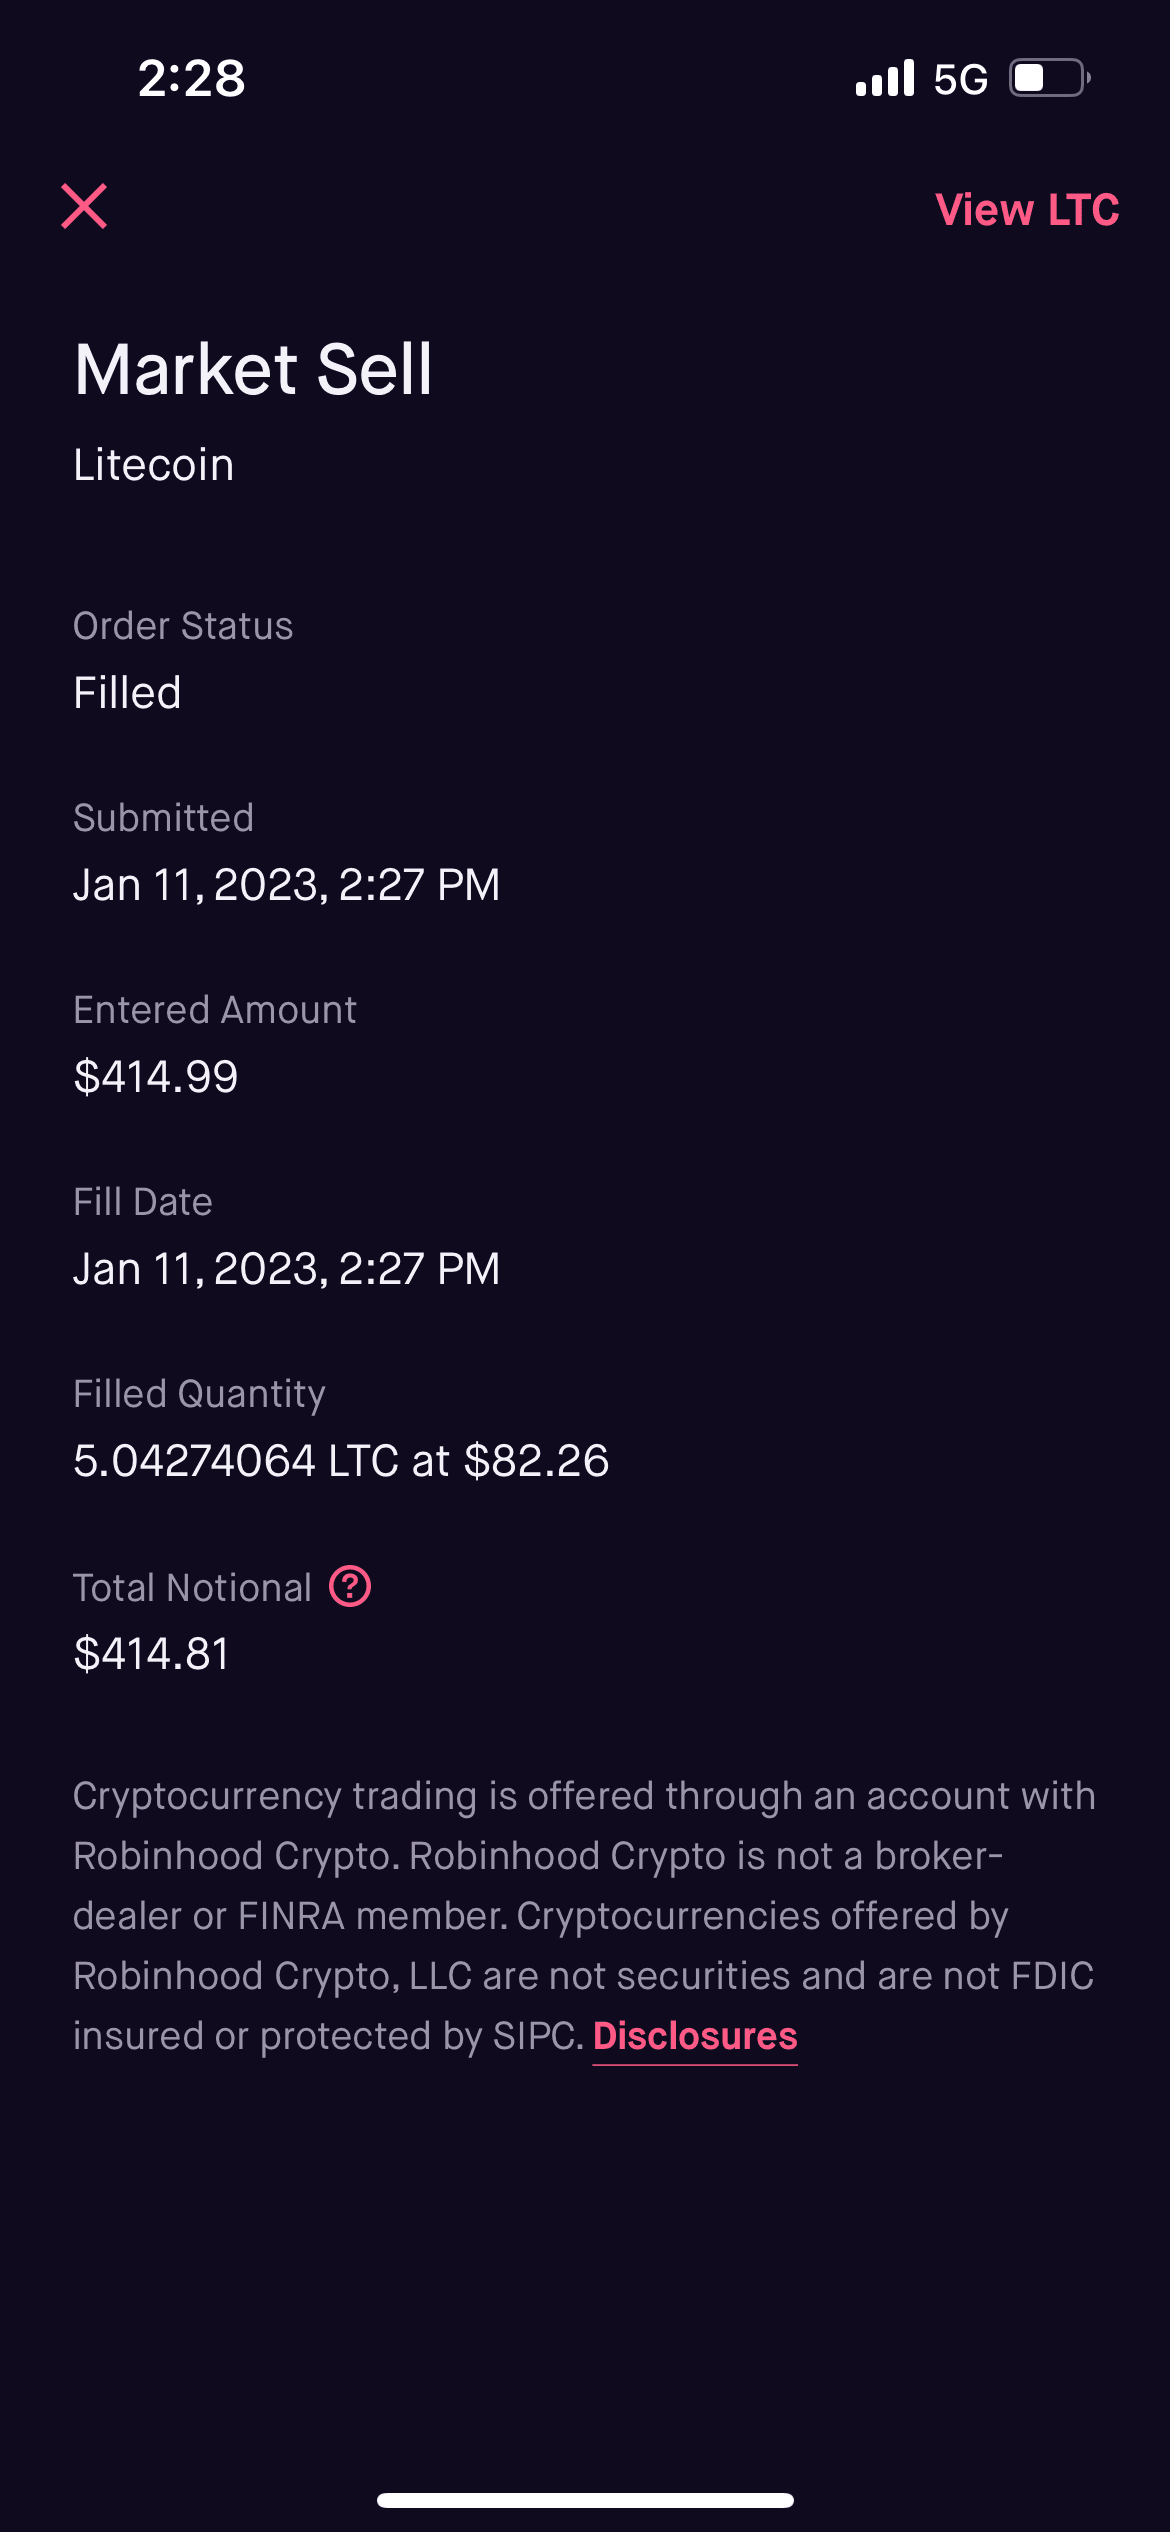
Task: Tap the Litecoin subtitle
Action: 154,465
